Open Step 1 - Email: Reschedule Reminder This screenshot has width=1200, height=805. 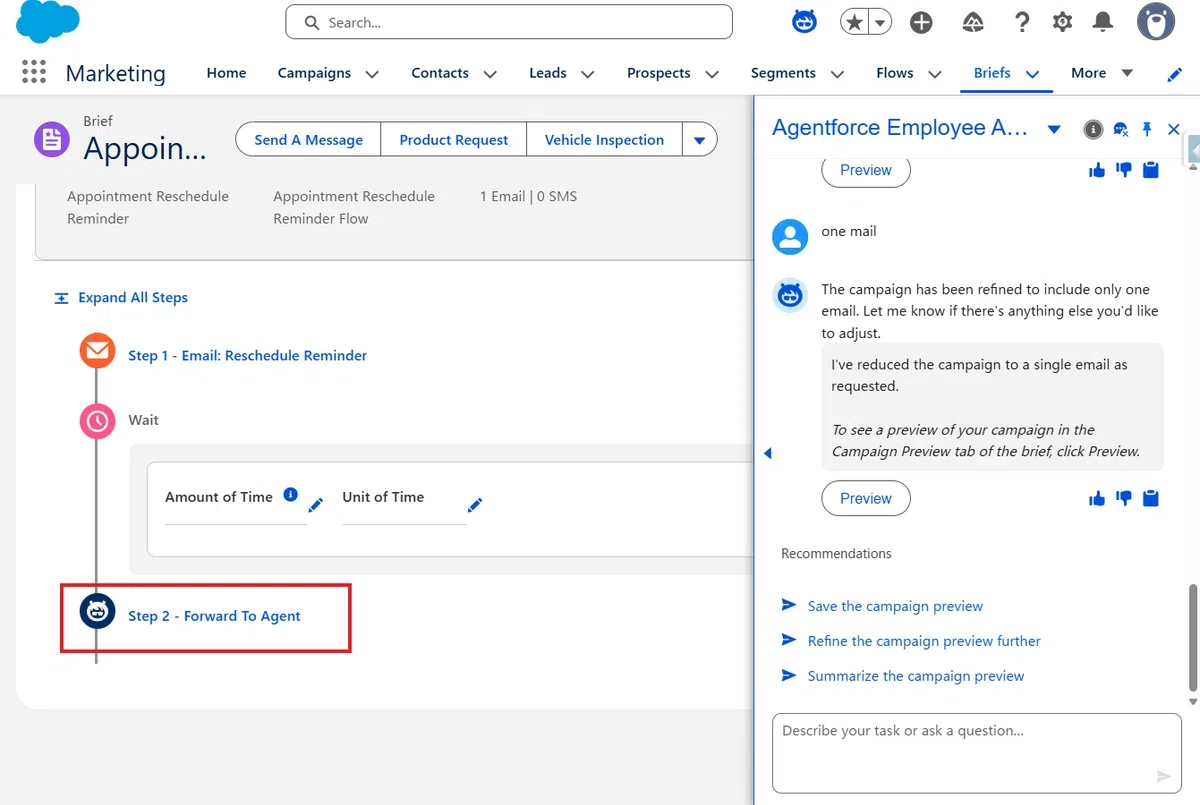point(247,355)
